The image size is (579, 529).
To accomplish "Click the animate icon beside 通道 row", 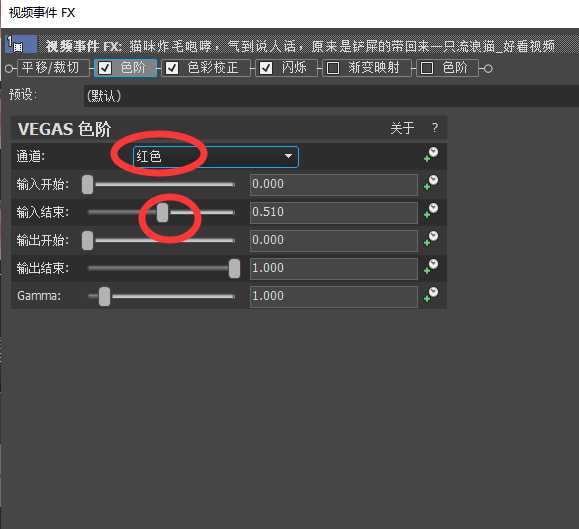I will point(431,154).
